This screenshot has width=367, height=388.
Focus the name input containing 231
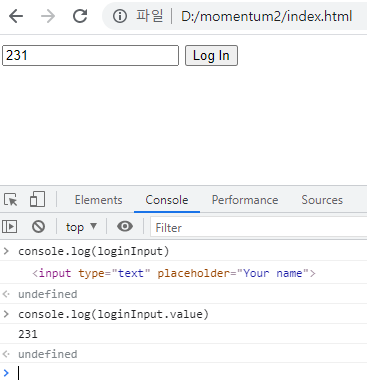[x=90, y=56]
